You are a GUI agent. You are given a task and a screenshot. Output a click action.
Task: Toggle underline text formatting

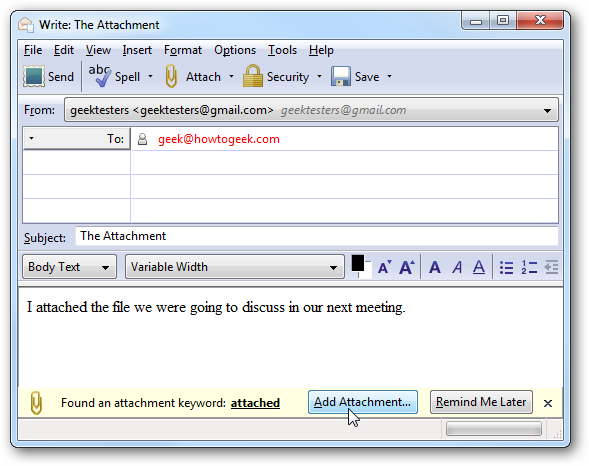coord(479,267)
